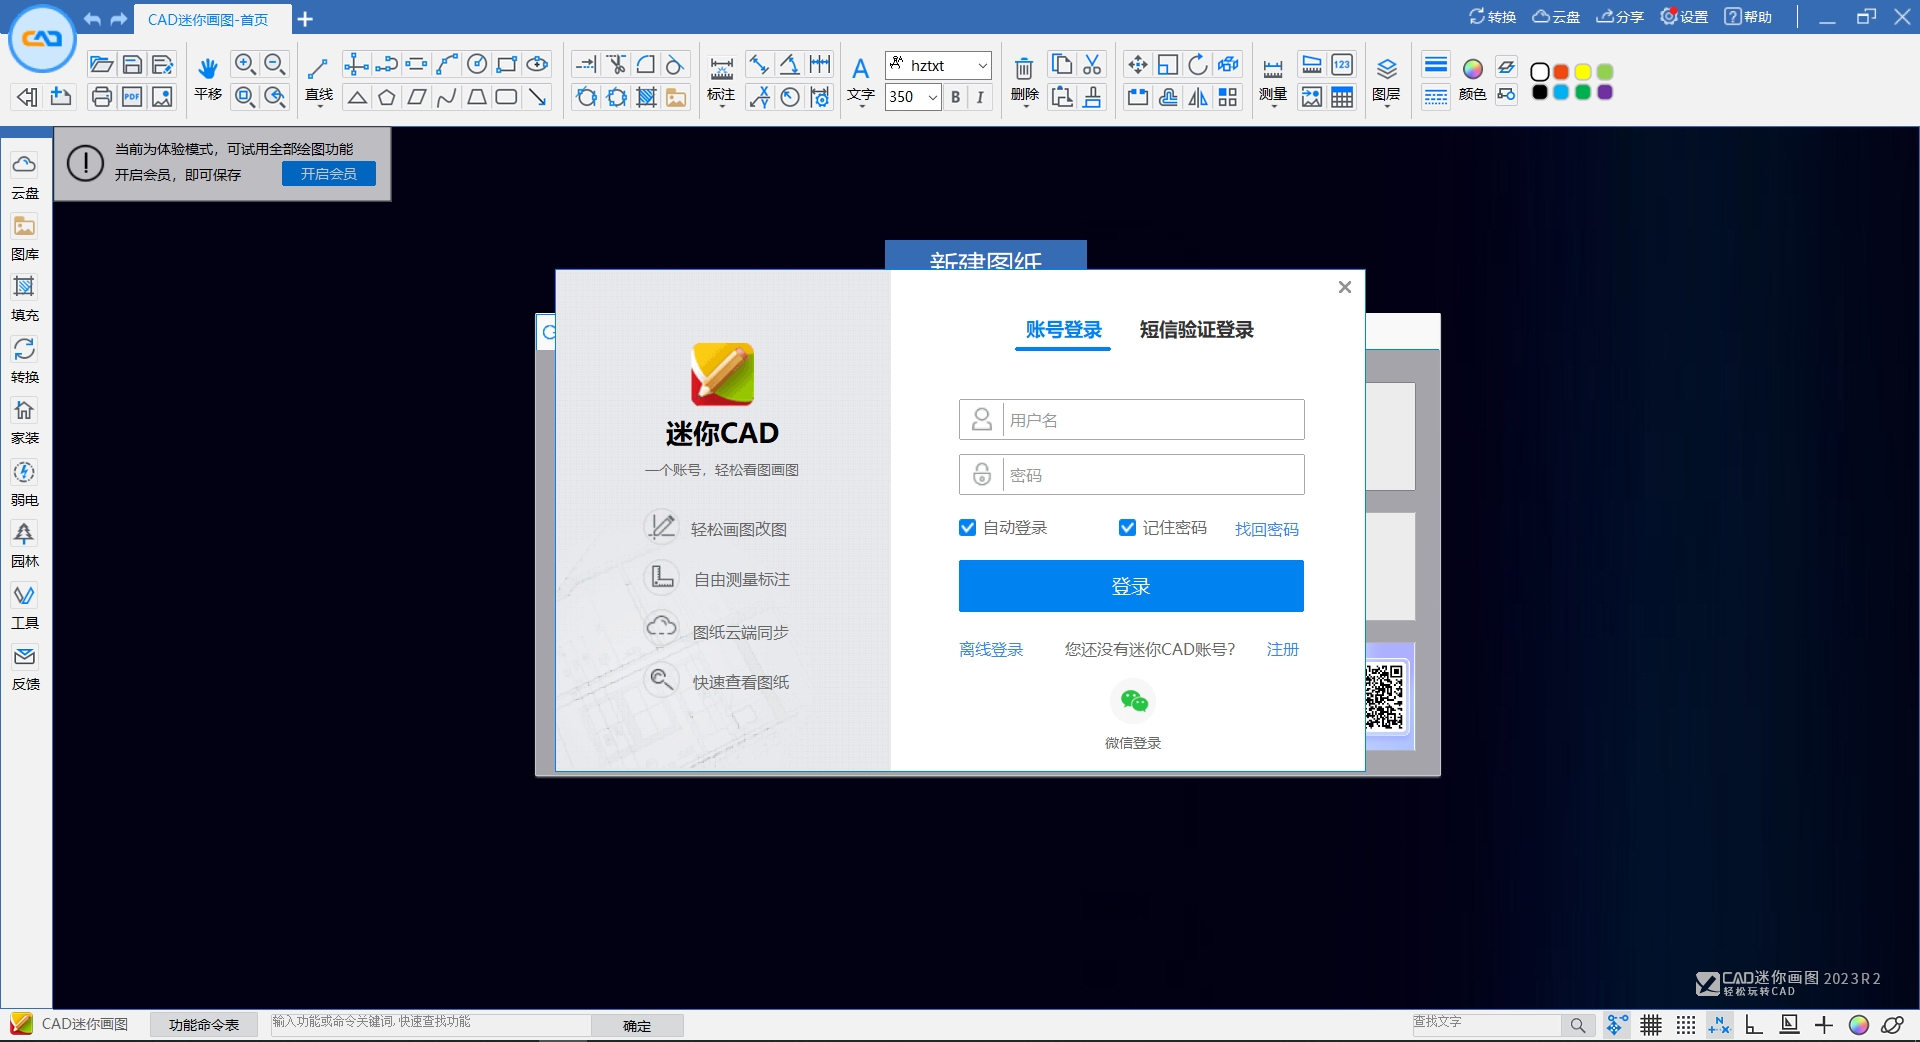The image size is (1920, 1042).
Task: Select the triangle shape tool
Action: [x=357, y=97]
